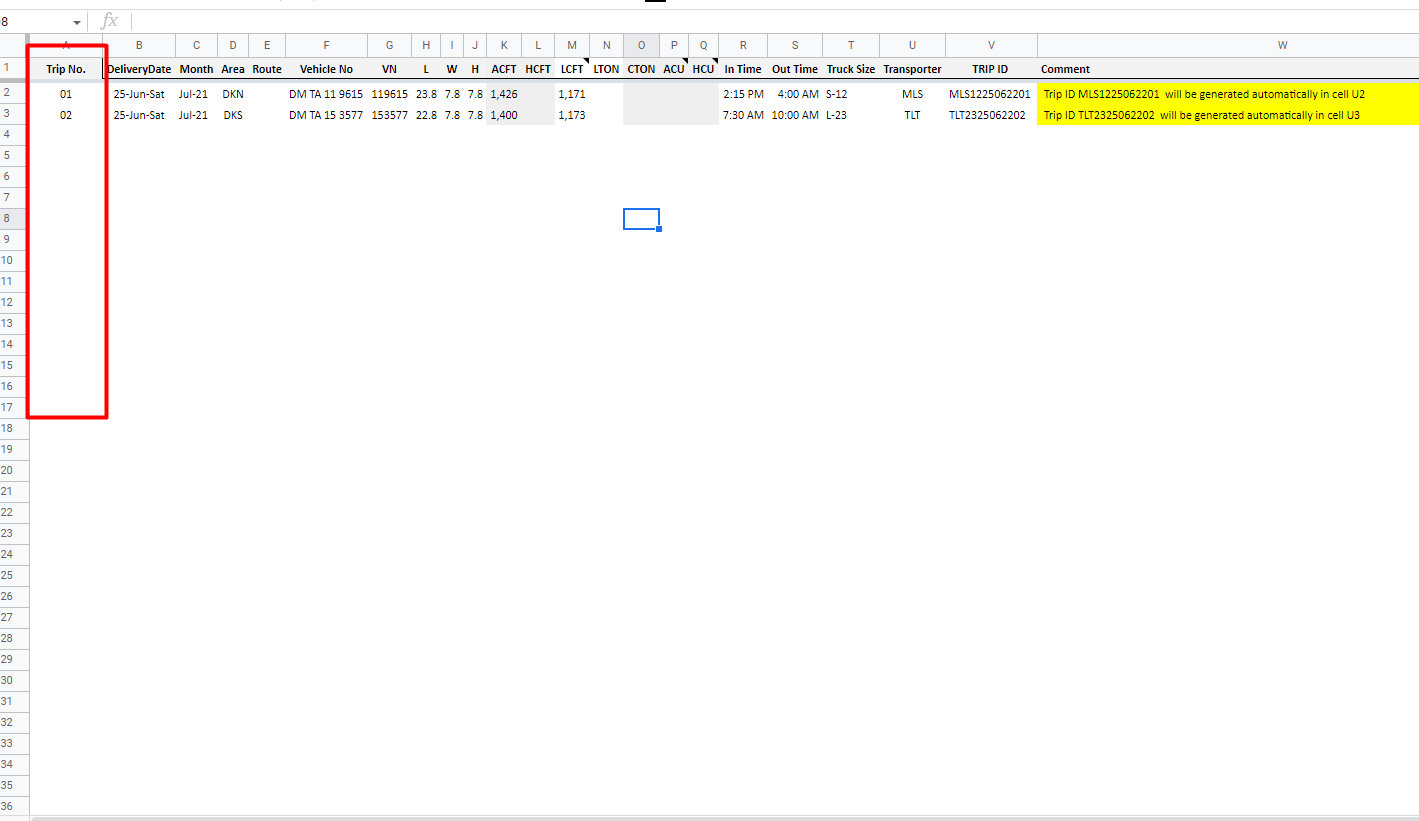Select the Out Time cell '10:00 AM'
The height and width of the screenshot is (821, 1419).
795,115
